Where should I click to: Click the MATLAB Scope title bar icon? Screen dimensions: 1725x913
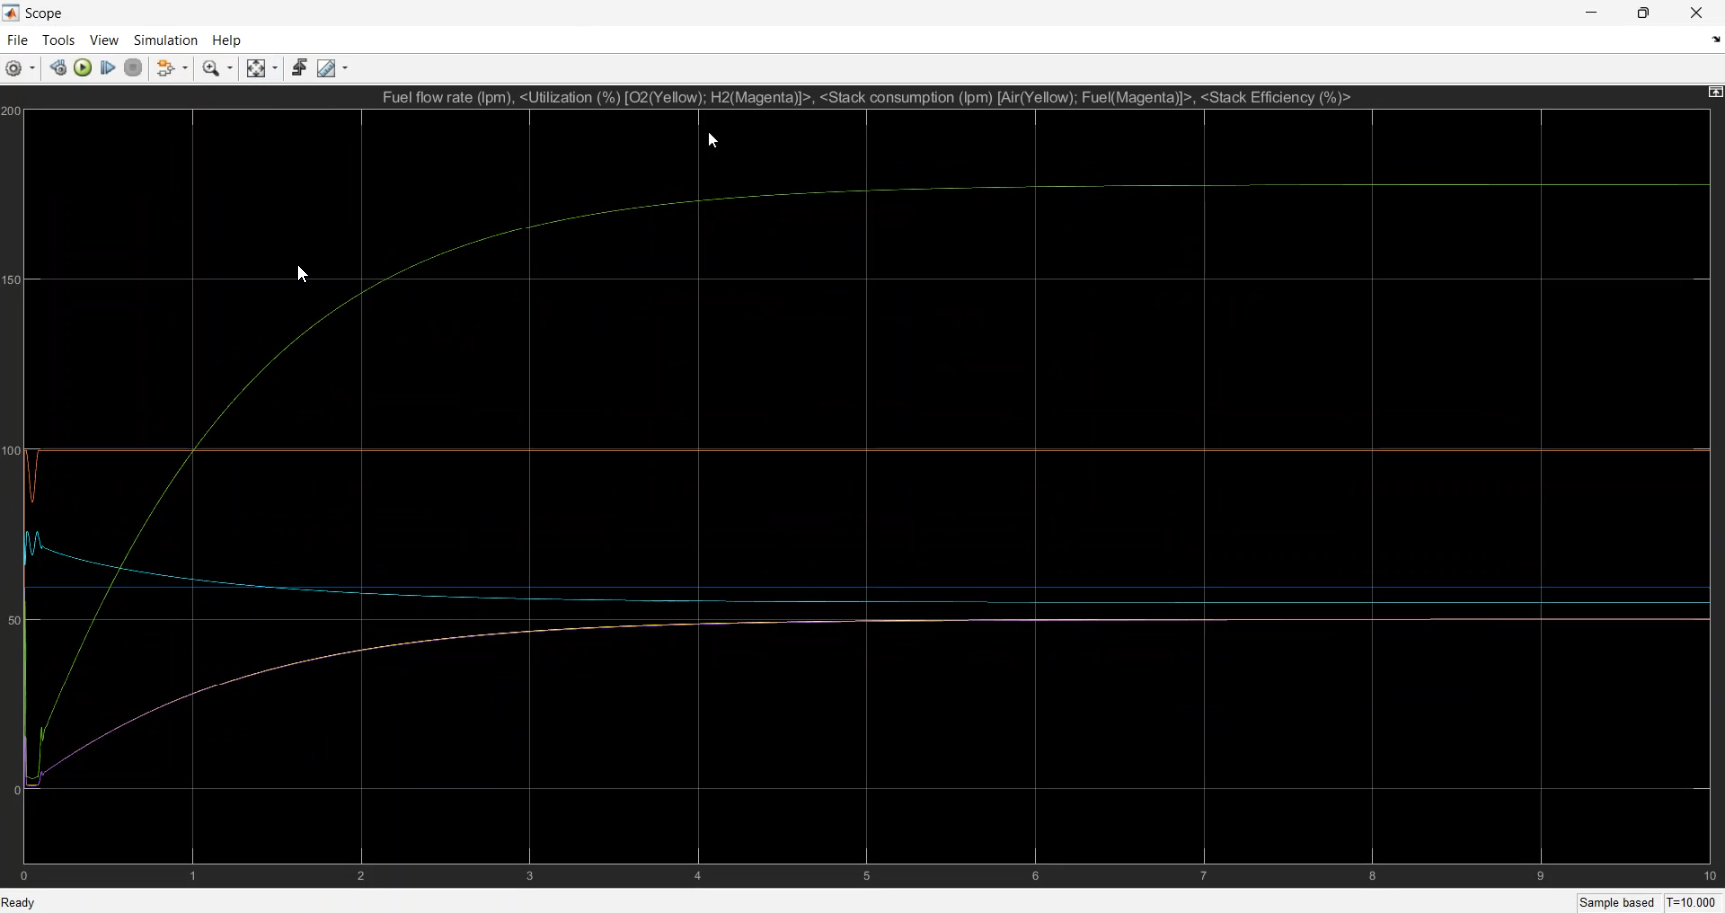(11, 13)
